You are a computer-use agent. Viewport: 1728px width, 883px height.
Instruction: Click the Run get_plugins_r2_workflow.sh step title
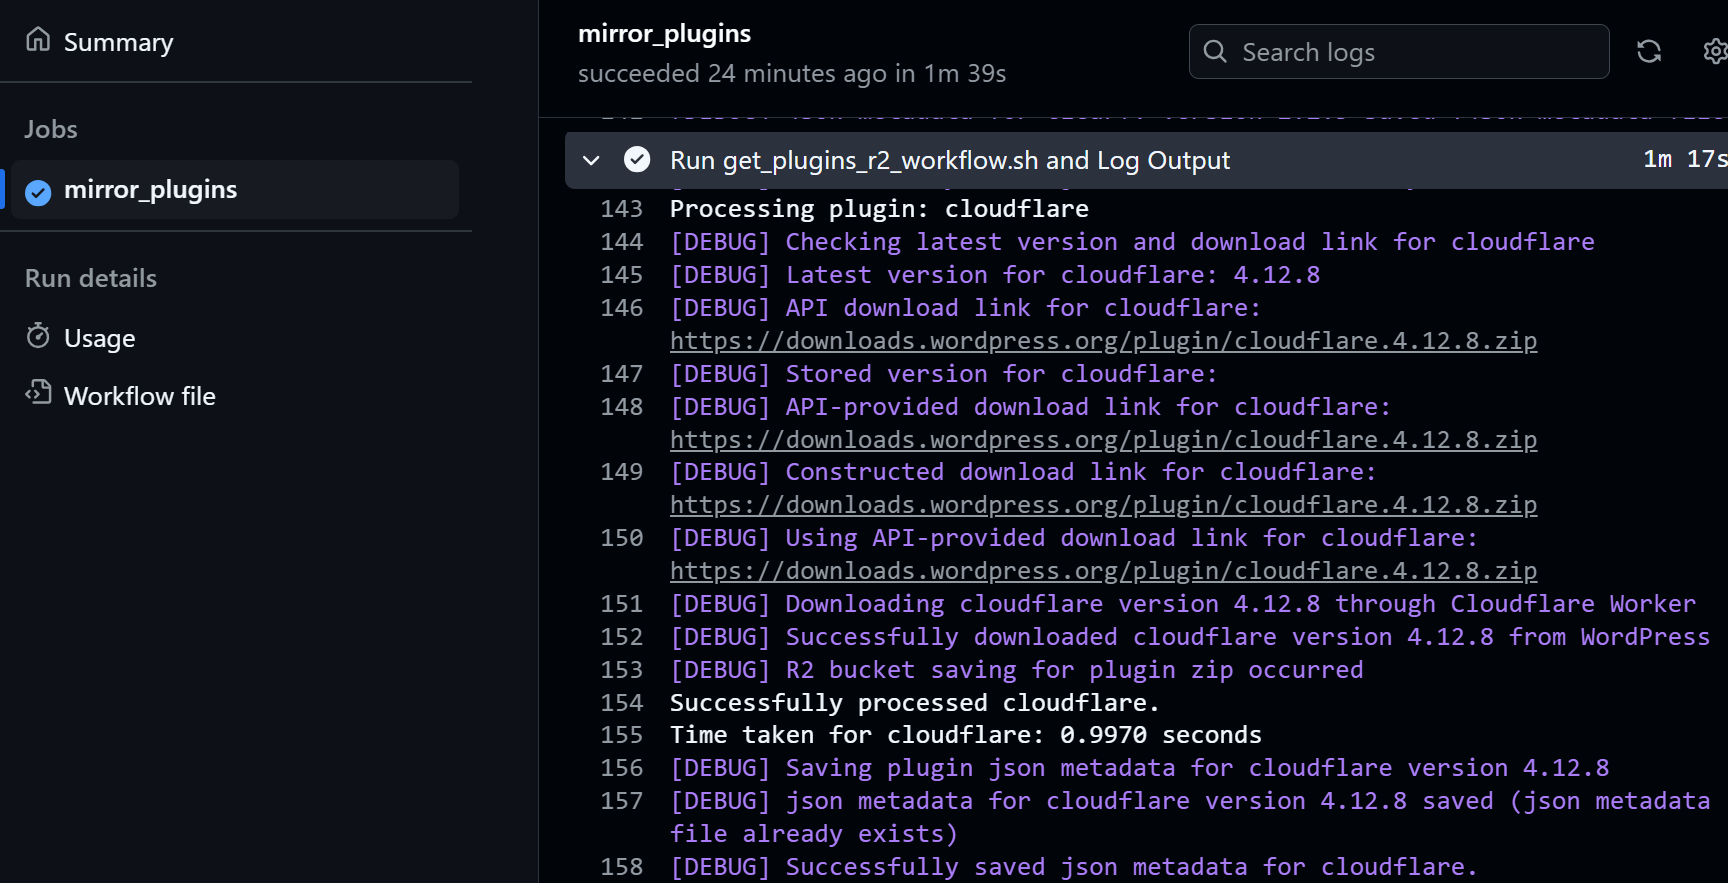tap(949, 160)
